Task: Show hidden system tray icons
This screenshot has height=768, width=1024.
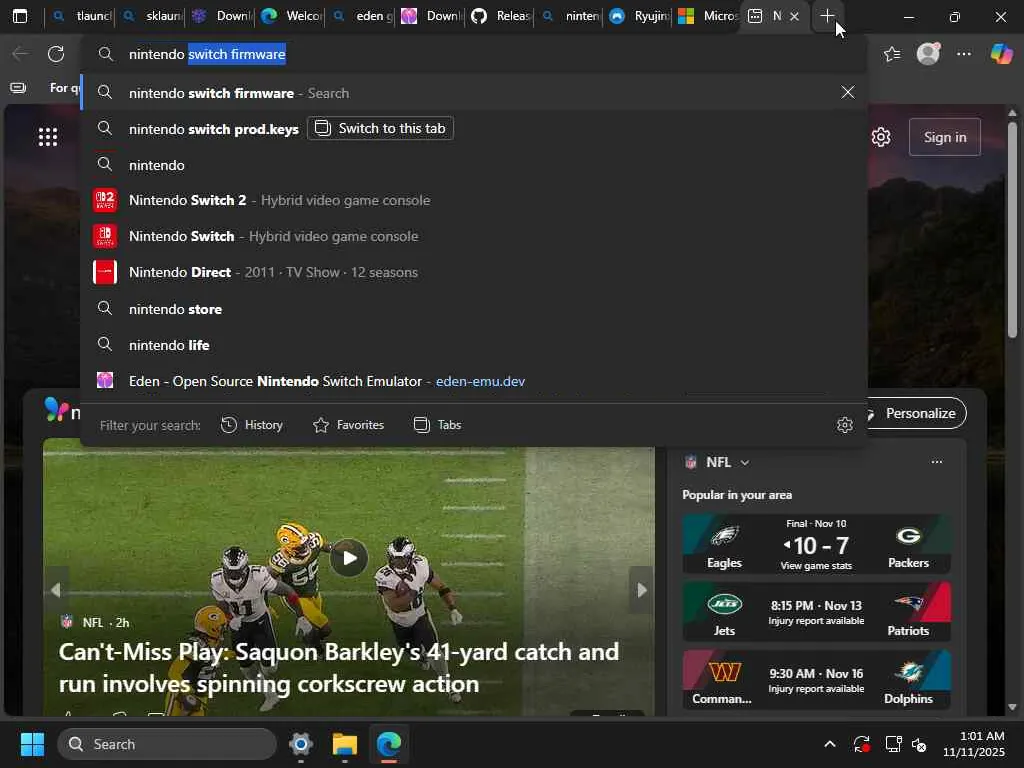Action: [829, 744]
